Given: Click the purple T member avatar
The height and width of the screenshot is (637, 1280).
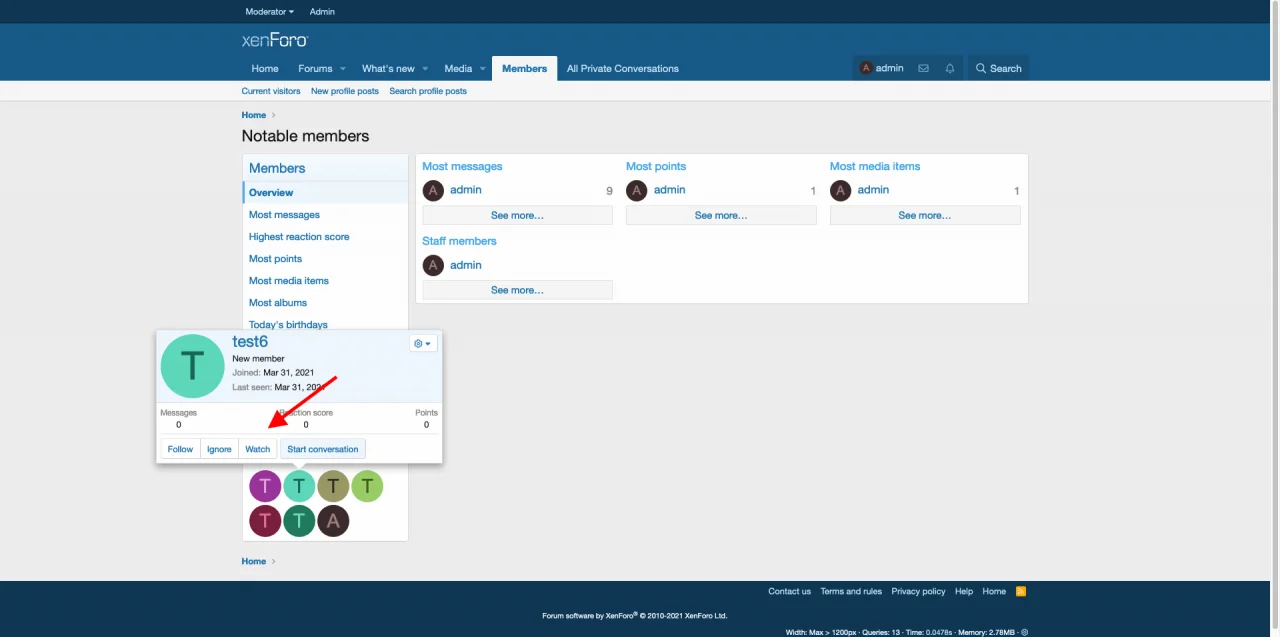Looking at the screenshot, I should click(265, 487).
